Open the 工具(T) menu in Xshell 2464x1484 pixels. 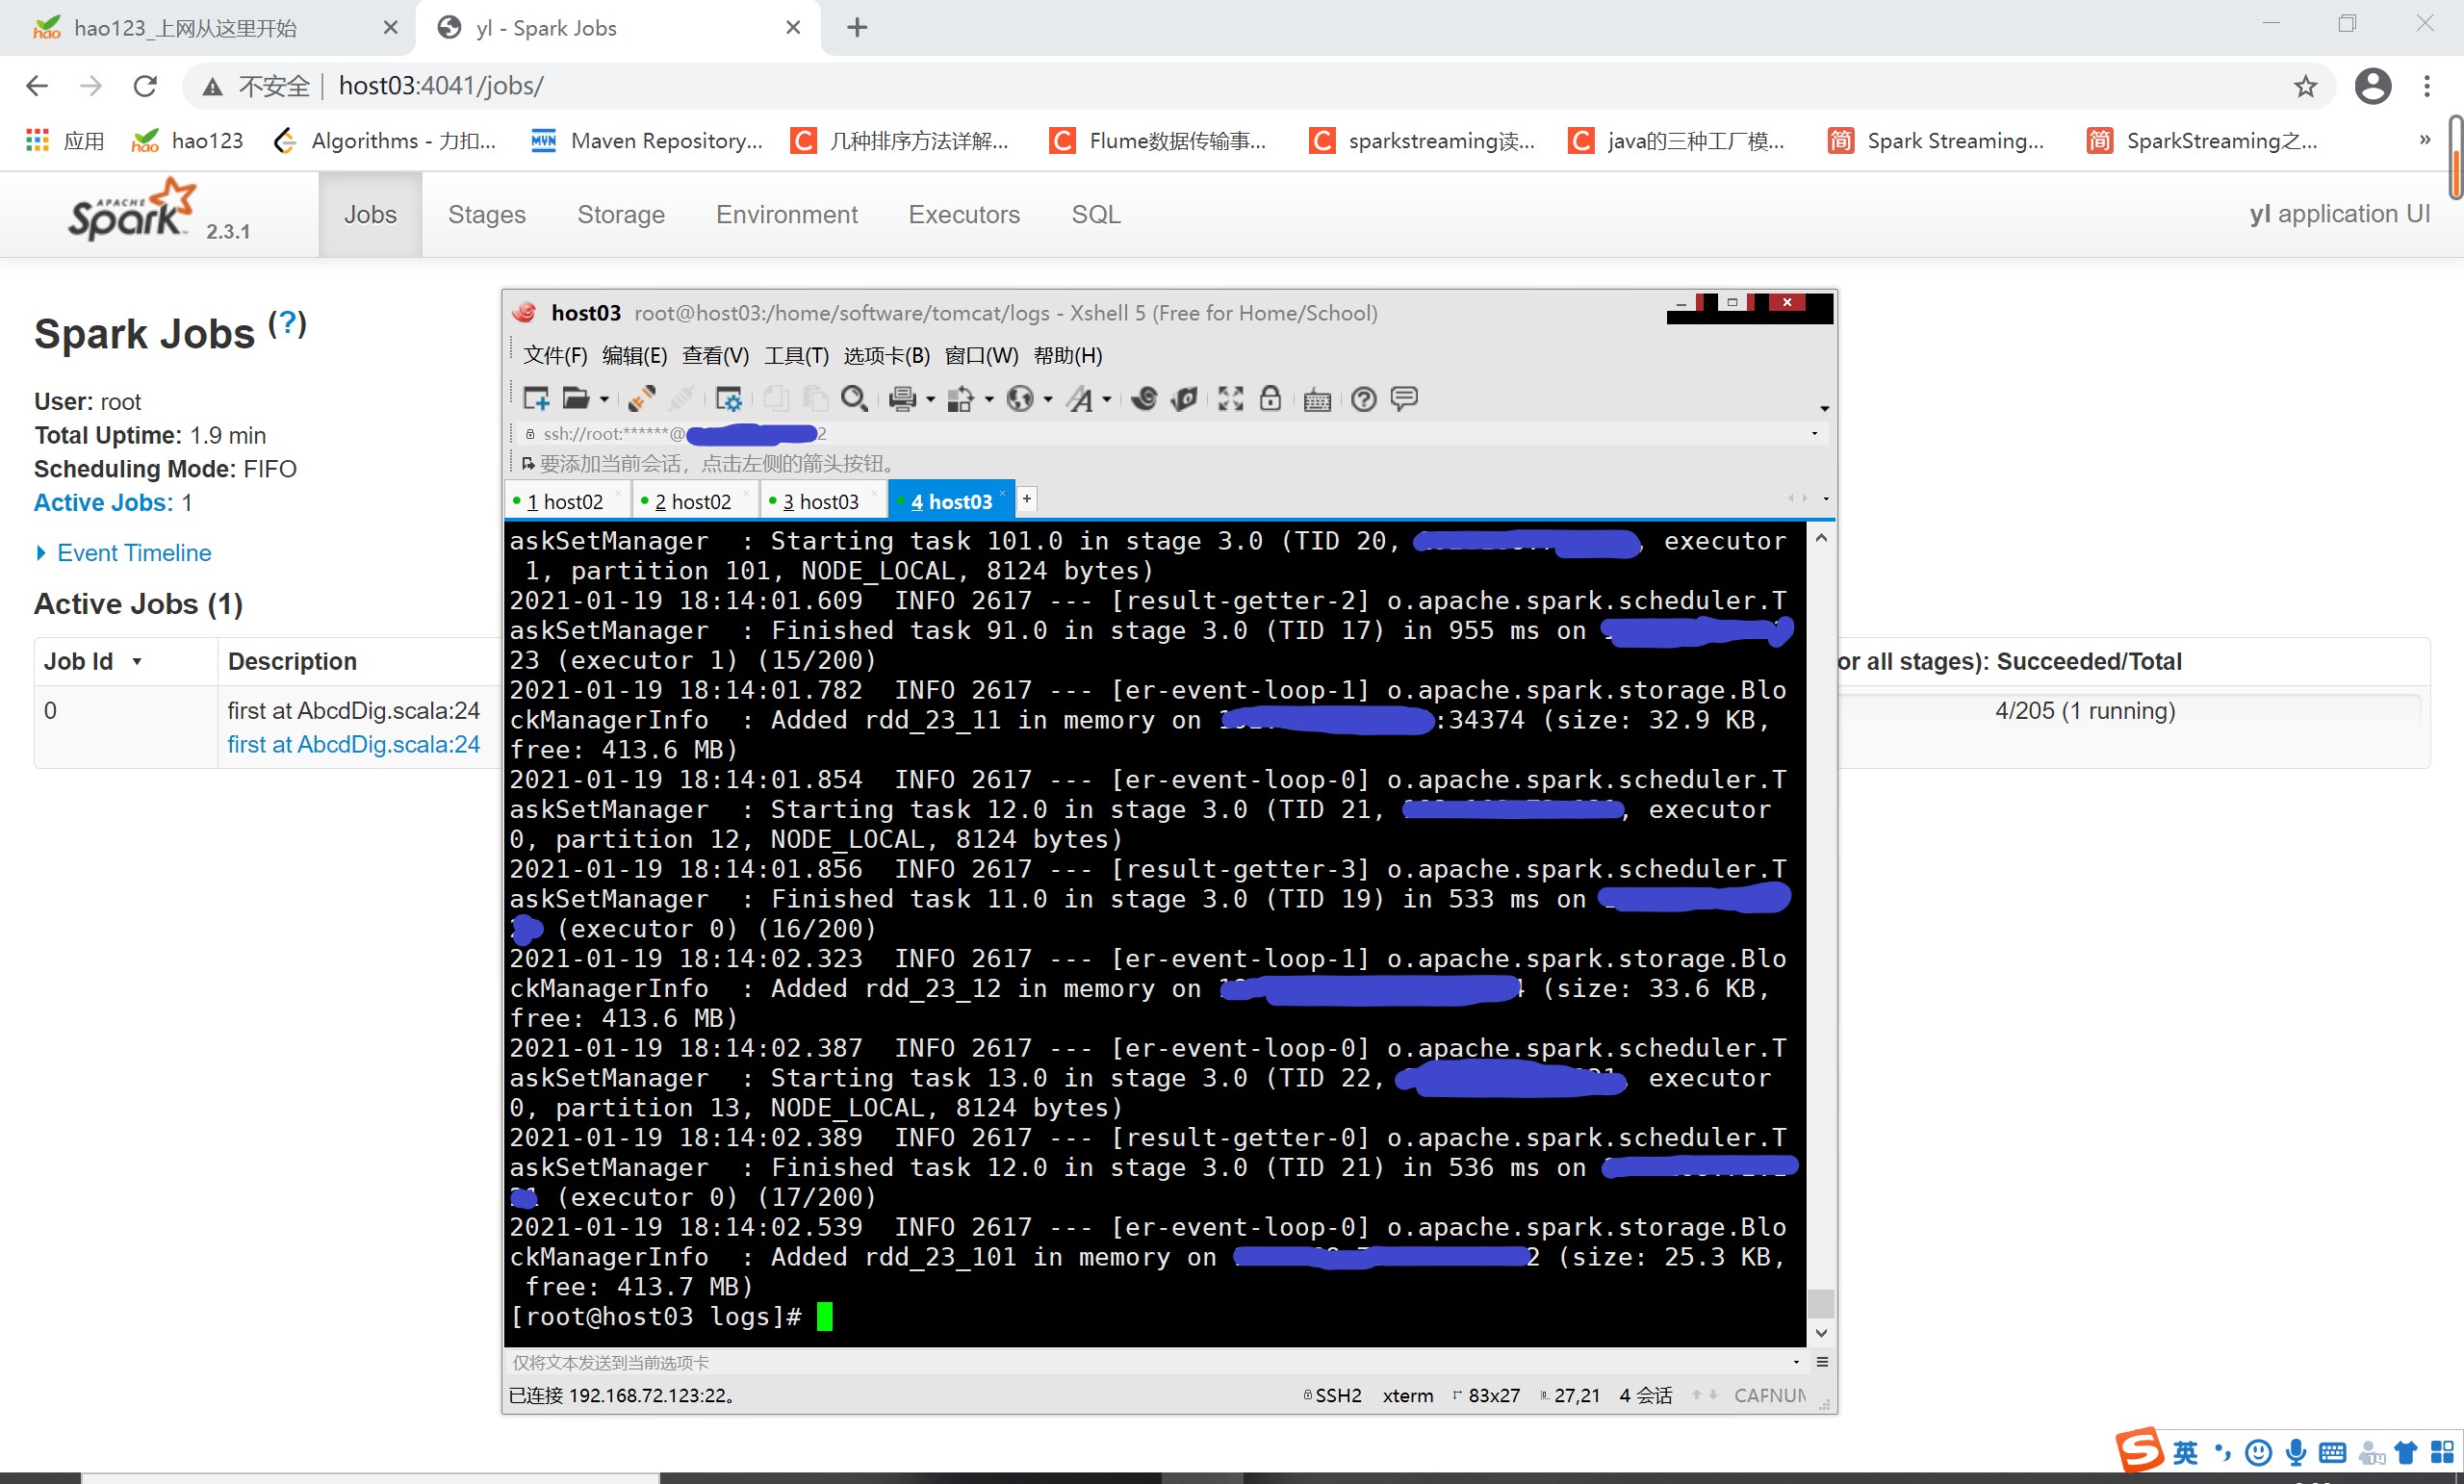point(796,355)
